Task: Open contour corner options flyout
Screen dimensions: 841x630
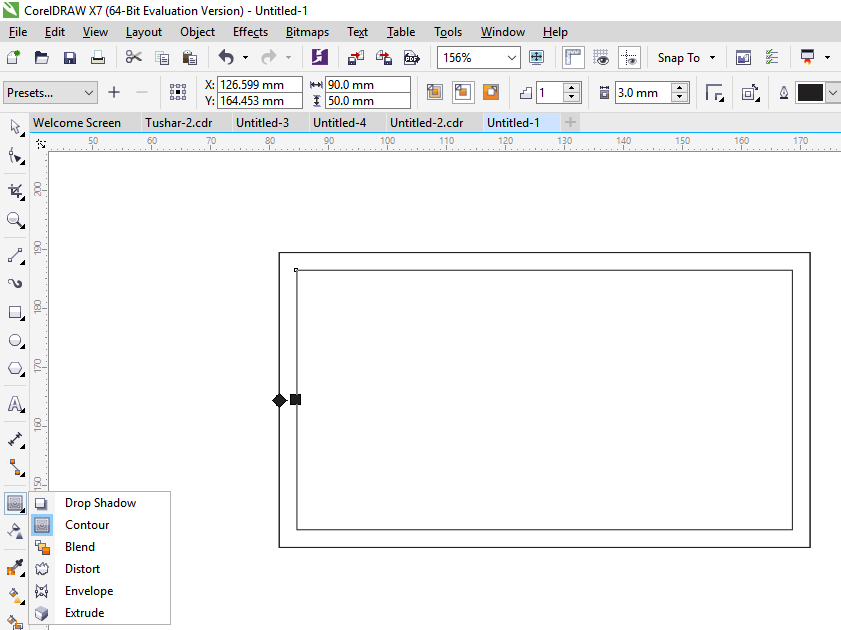Action: click(x=714, y=93)
